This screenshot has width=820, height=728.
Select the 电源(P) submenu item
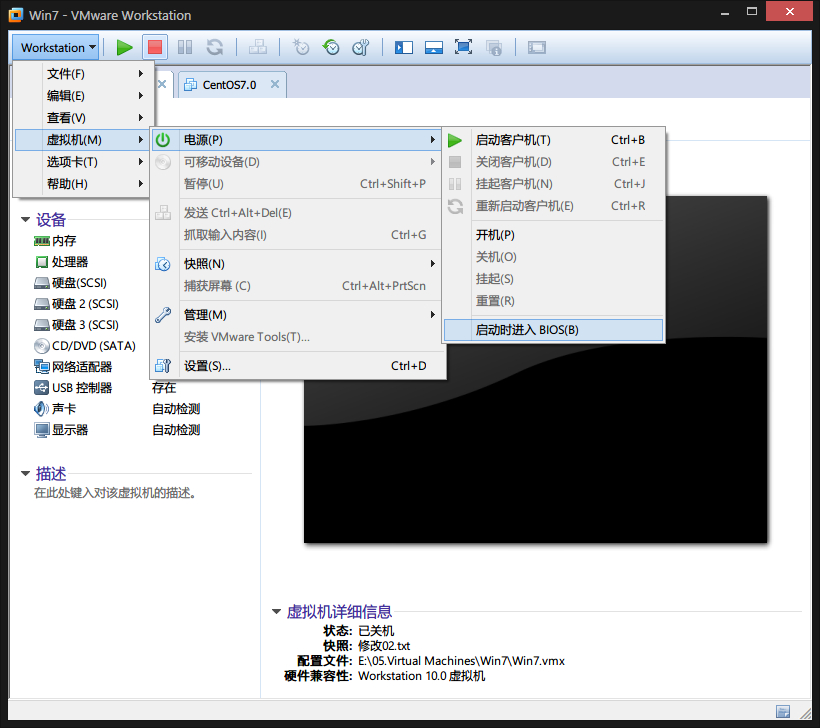[x=297, y=140]
